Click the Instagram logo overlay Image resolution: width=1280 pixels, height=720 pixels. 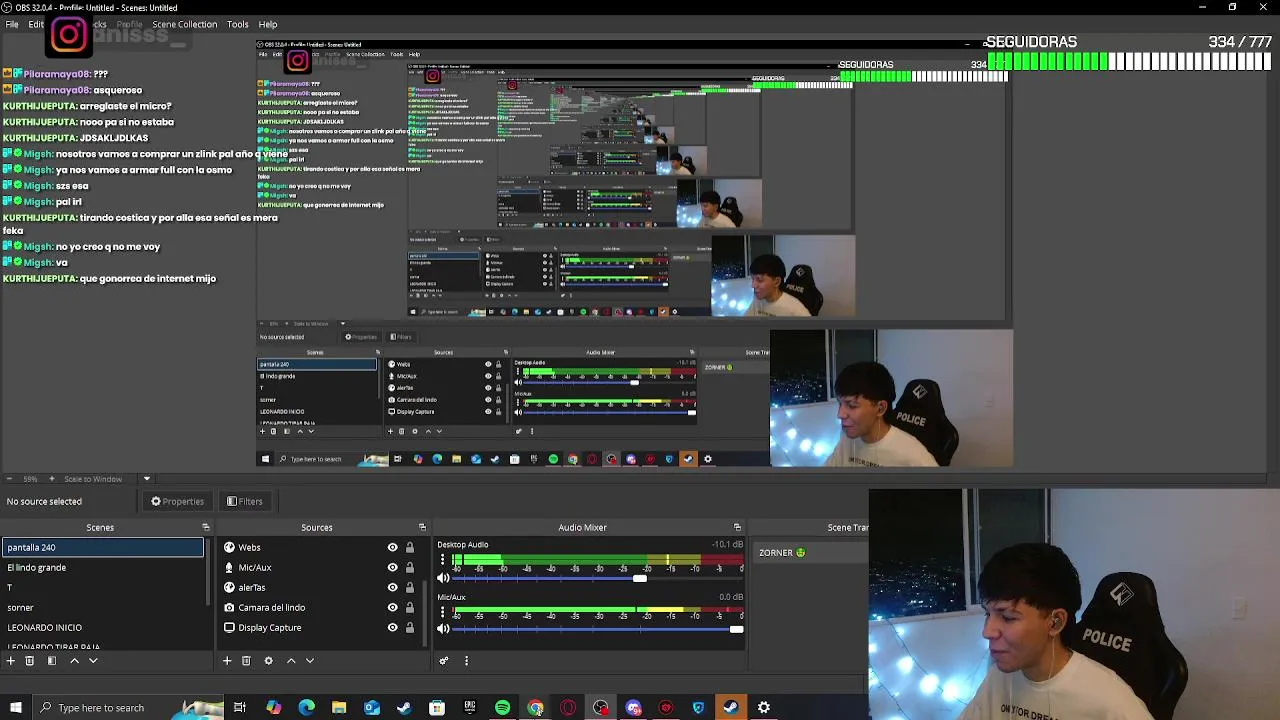coord(69,35)
